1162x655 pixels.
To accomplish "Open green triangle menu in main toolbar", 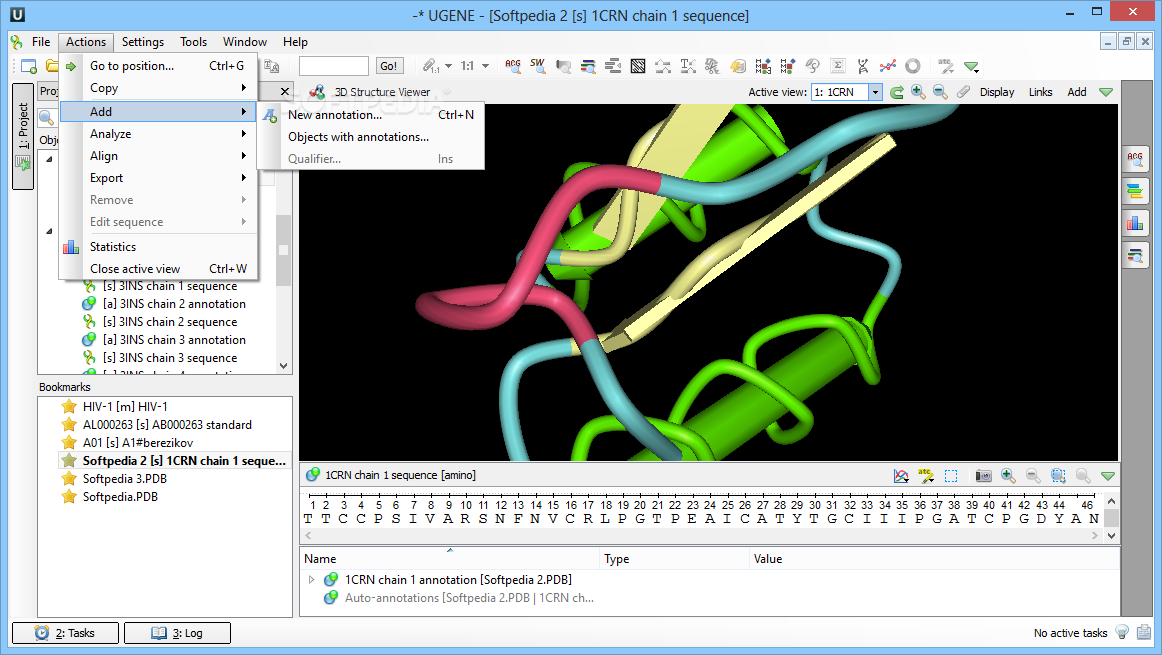I will pyautogui.click(x=972, y=67).
